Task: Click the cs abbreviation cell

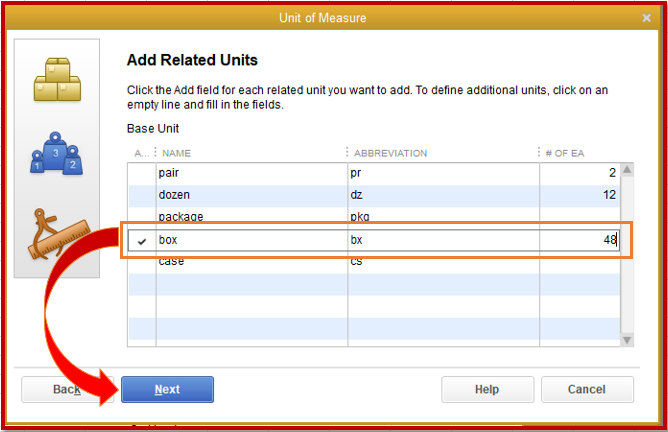Action: click(443, 265)
